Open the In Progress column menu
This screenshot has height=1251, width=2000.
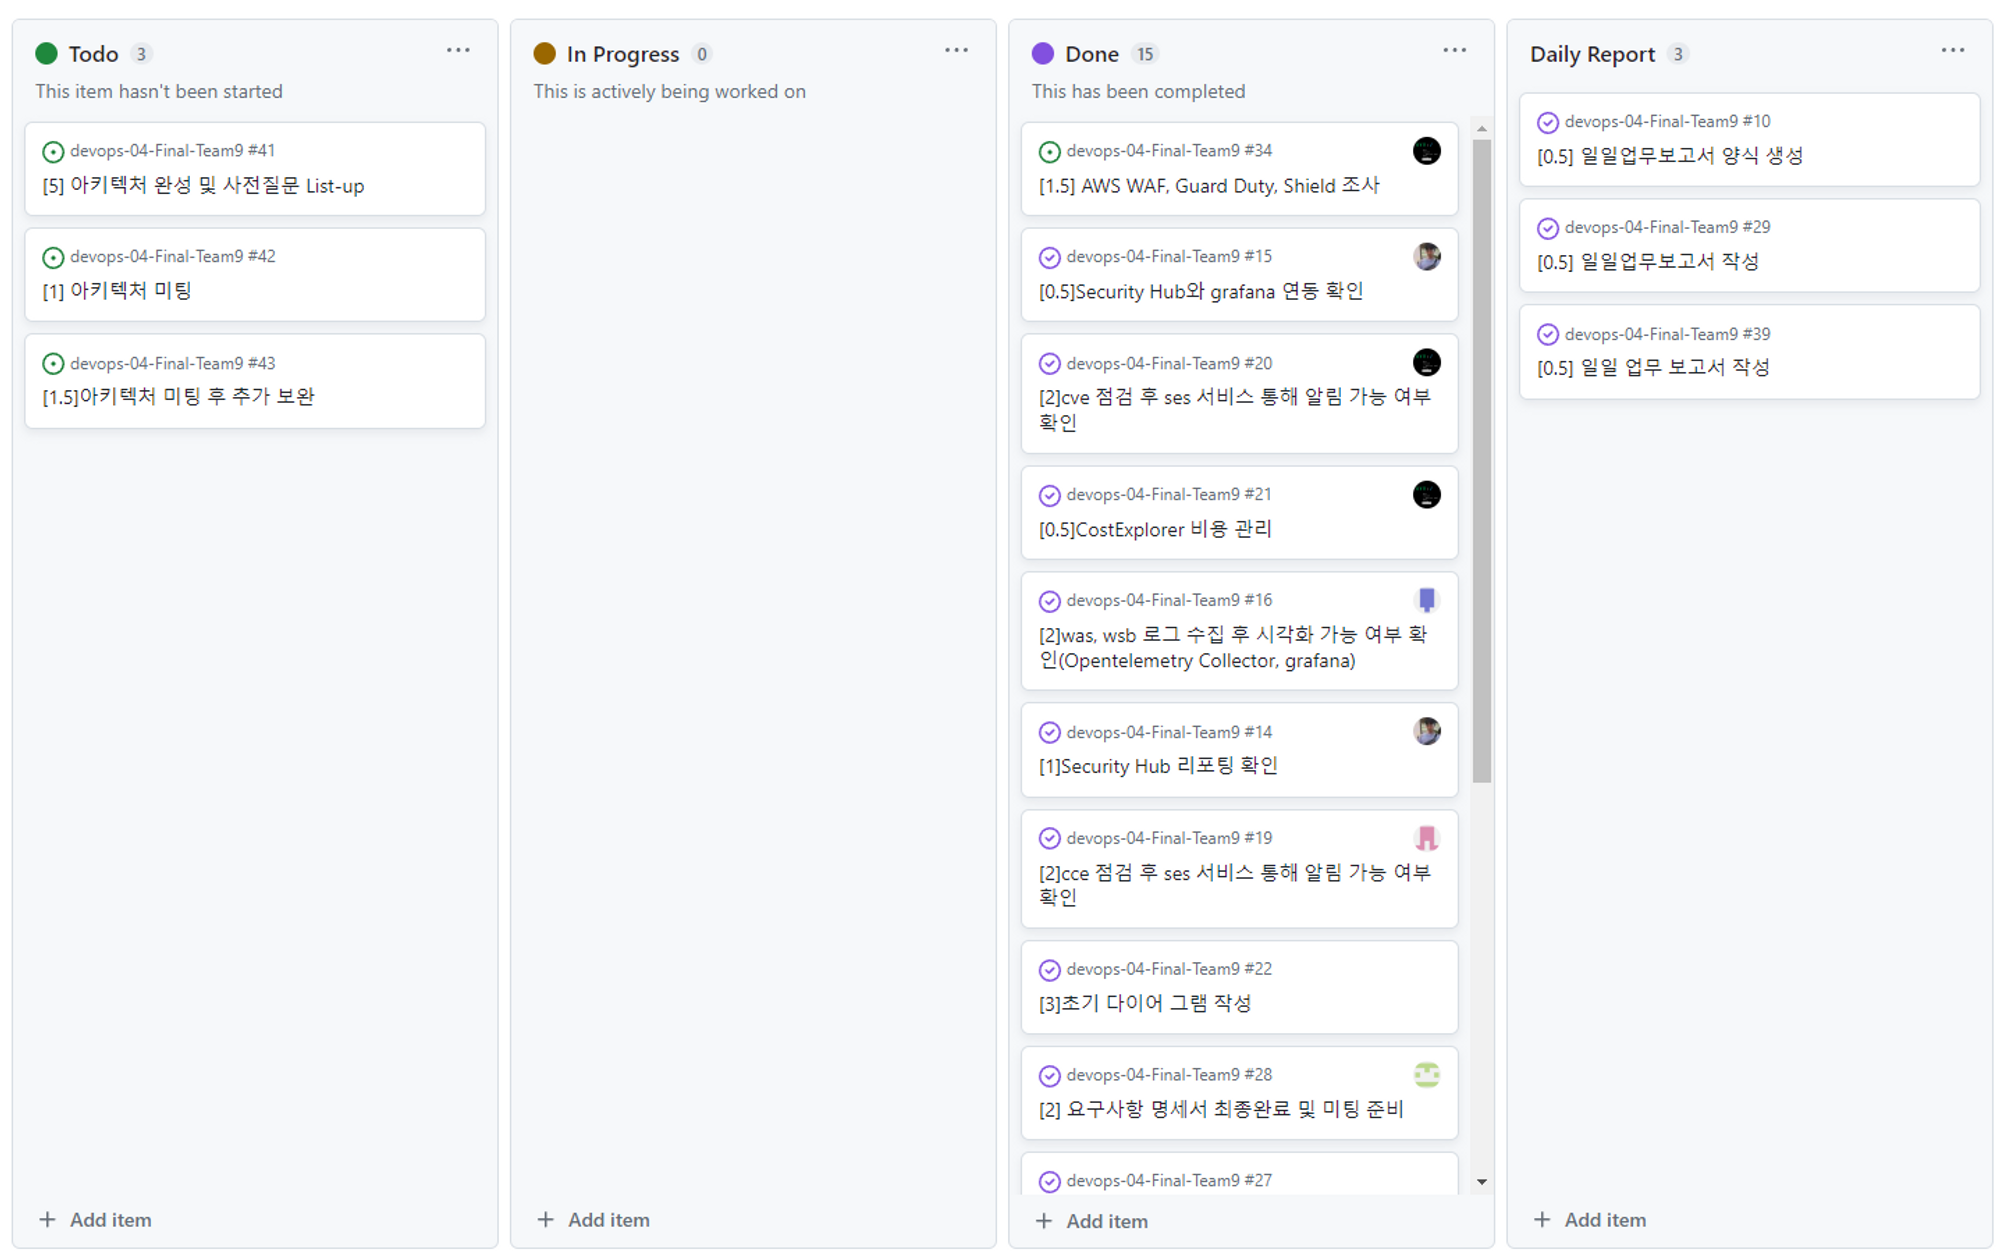(956, 50)
